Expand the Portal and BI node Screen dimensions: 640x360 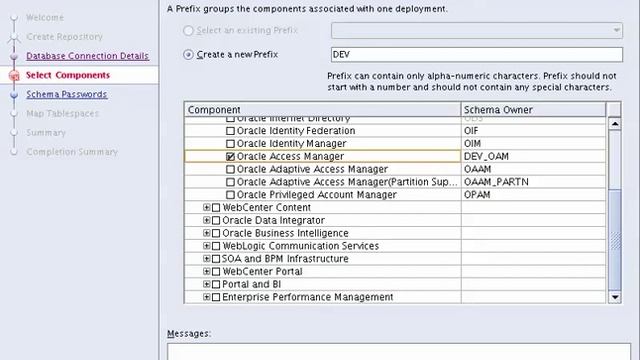[x=207, y=284]
